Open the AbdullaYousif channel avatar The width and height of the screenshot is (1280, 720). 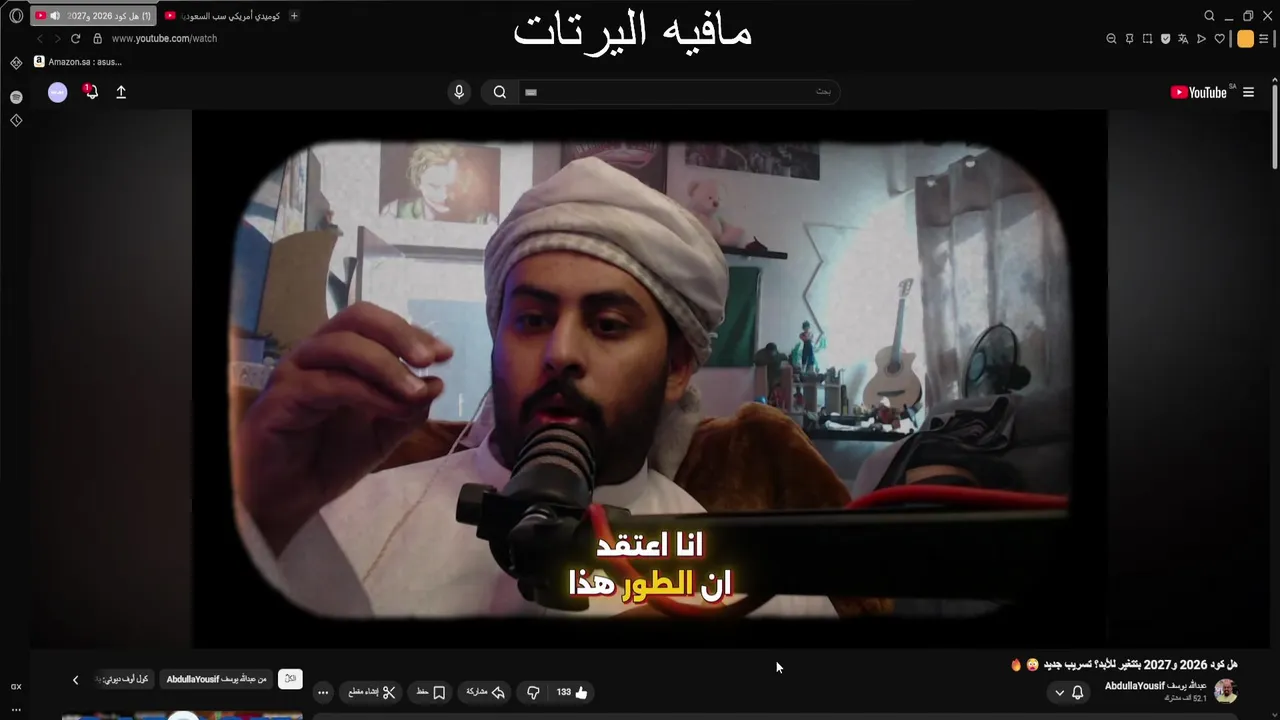(1226, 691)
